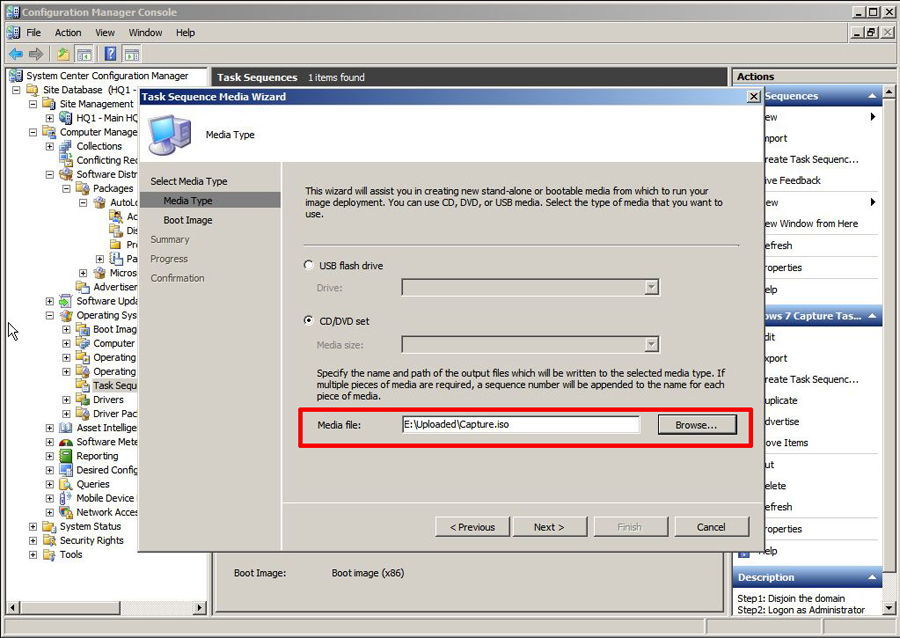The image size is (900, 638).
Task: Click the tree pane horizontal scrollbar left arrow
Action: coord(13,607)
